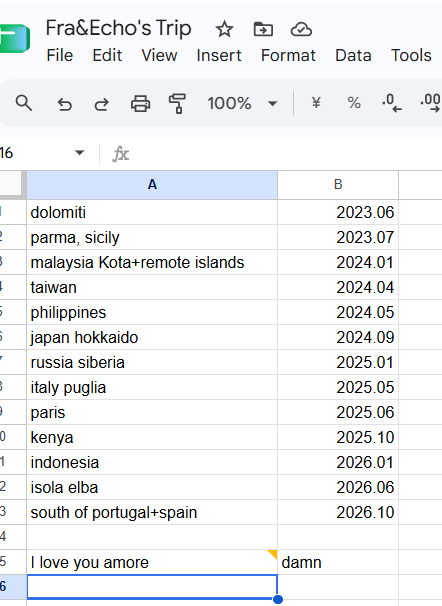Open the Tools menu

(x=411, y=55)
